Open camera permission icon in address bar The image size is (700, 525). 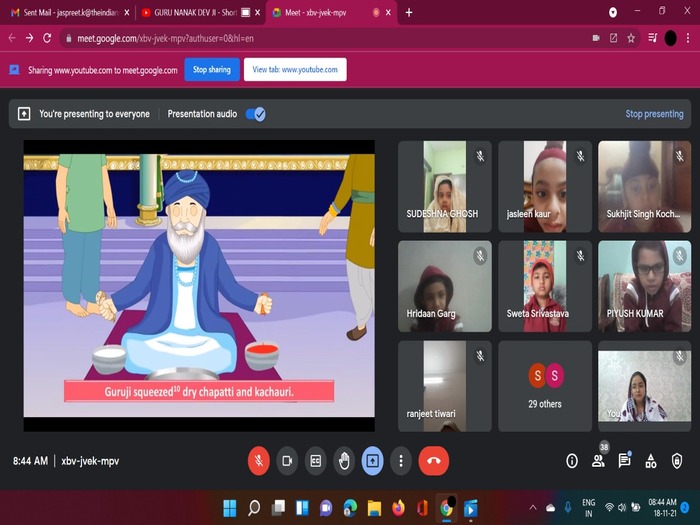click(x=596, y=38)
